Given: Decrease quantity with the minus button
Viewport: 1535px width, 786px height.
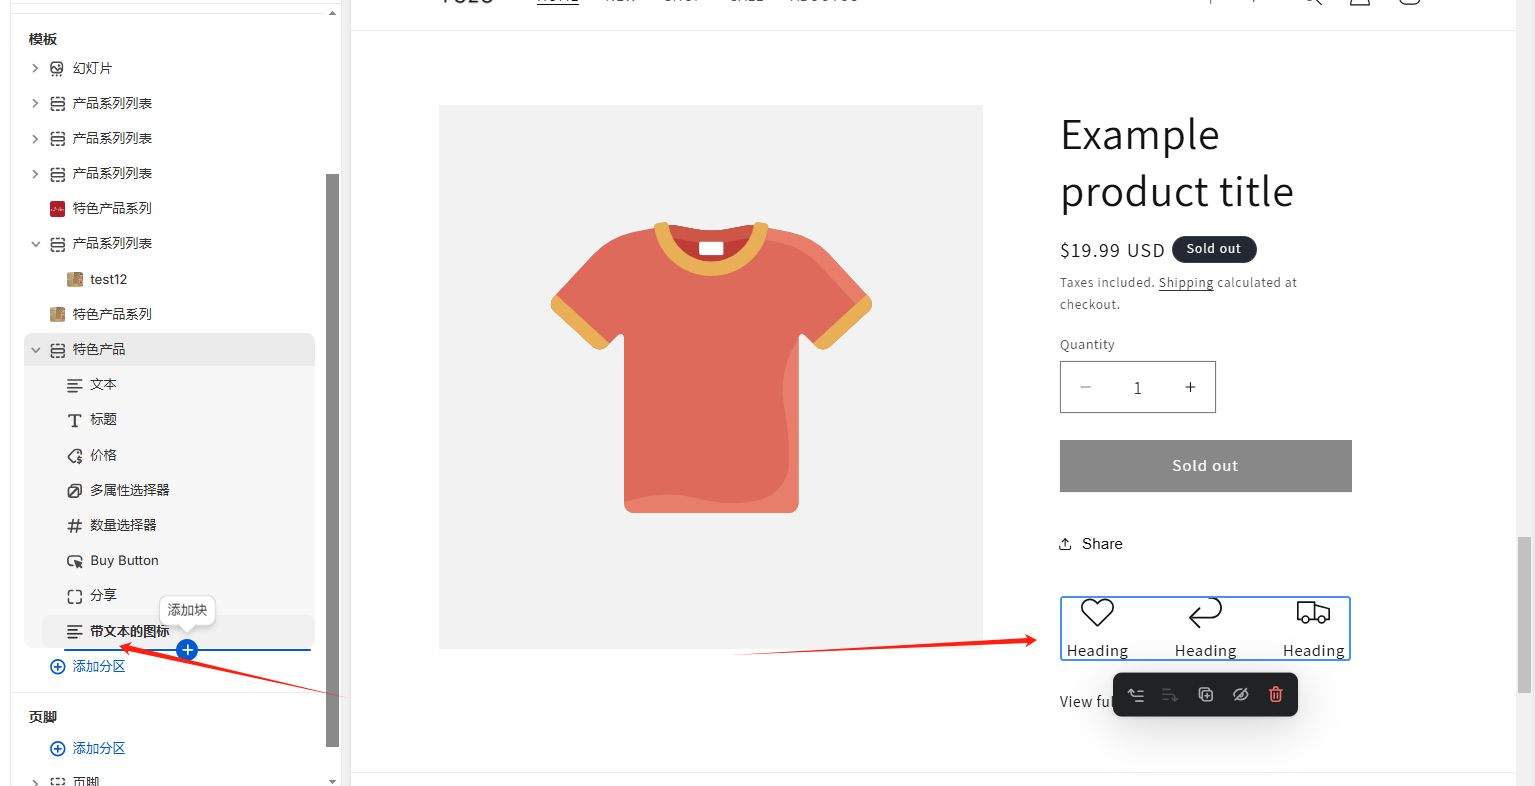Looking at the screenshot, I should [1086, 387].
